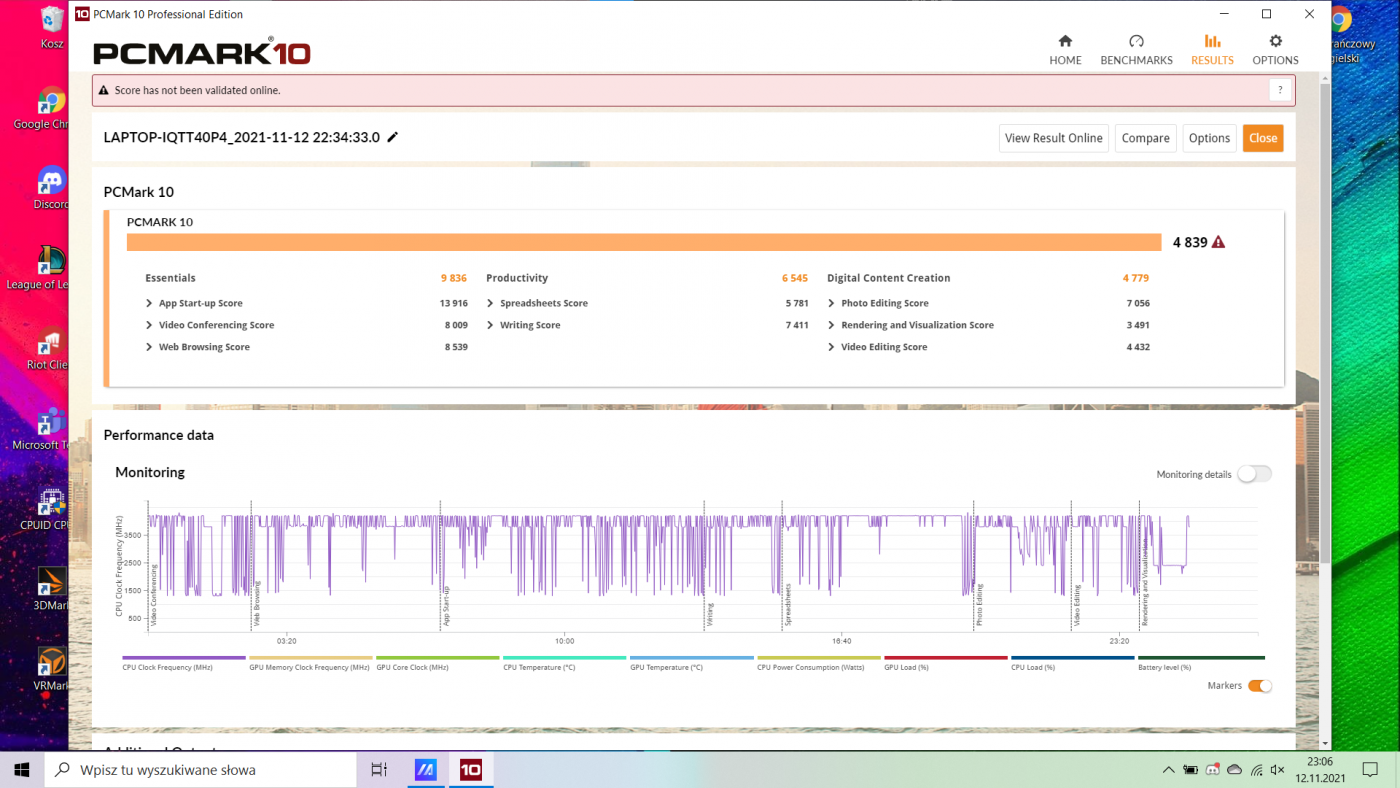Open the Discord desktop shortcut
The image size is (1400, 788).
coord(51,188)
